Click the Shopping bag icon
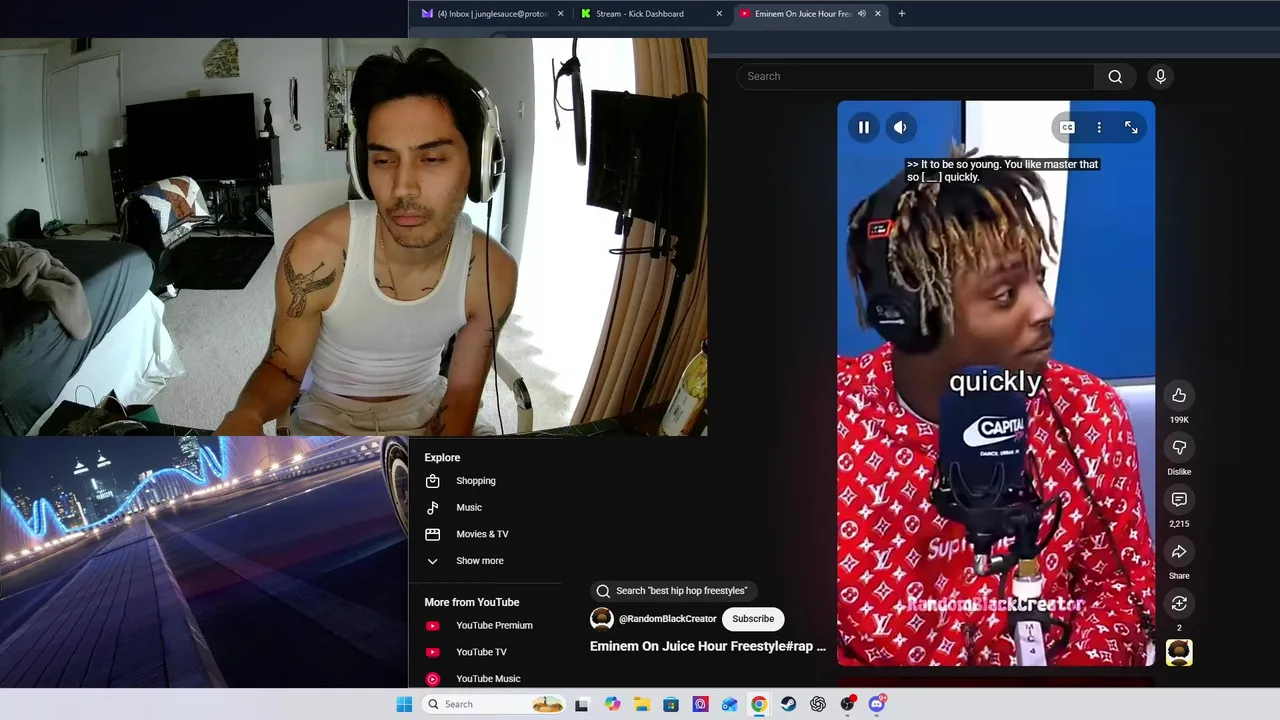The height and width of the screenshot is (720, 1280). coord(432,481)
